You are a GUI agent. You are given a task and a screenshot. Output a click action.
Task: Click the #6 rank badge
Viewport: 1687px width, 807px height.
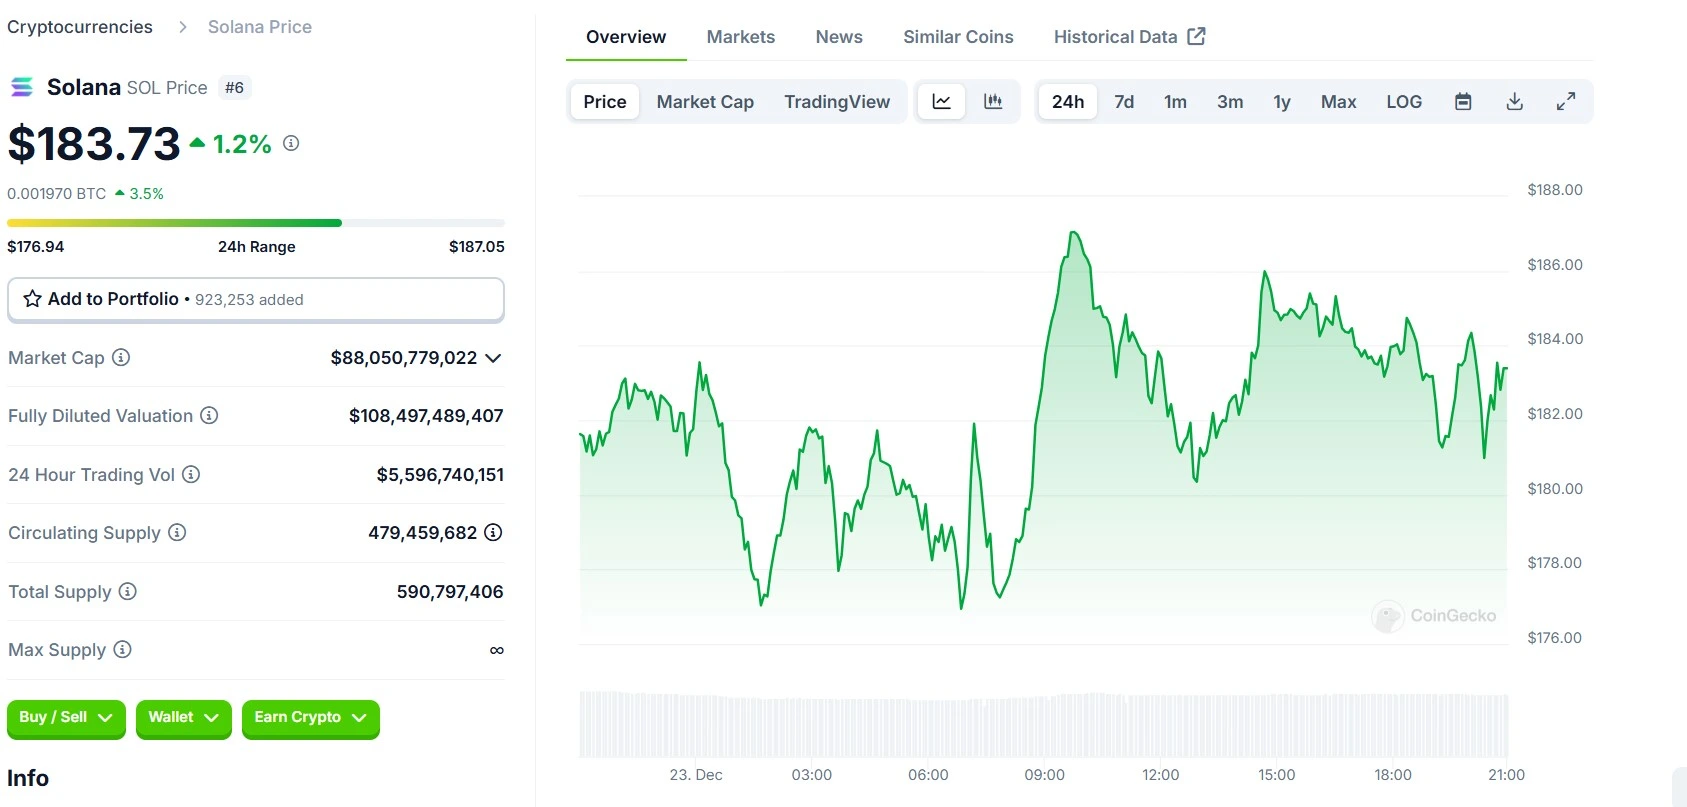pyautogui.click(x=234, y=87)
